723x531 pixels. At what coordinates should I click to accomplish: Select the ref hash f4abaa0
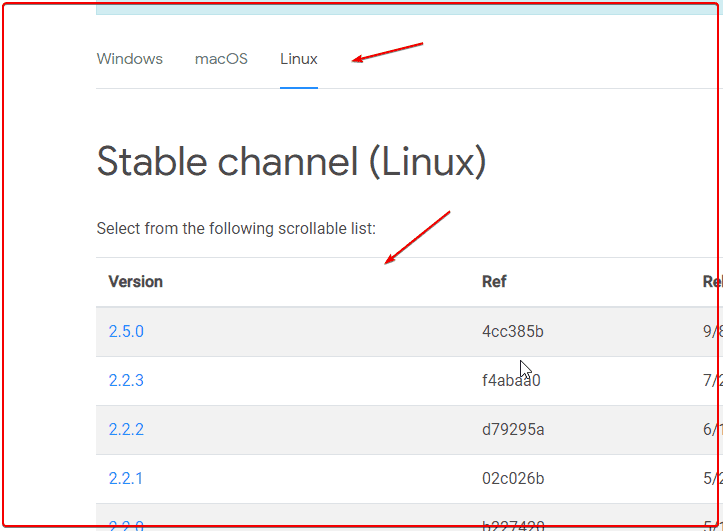(x=511, y=380)
